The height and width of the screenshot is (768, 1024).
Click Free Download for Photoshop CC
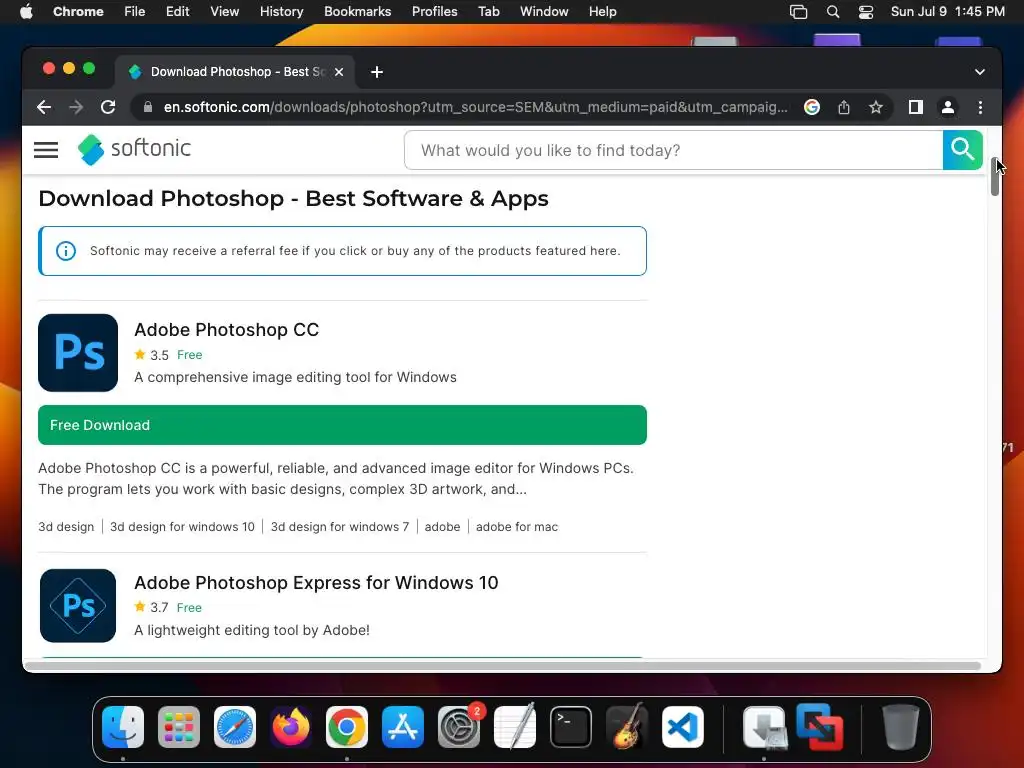pos(342,425)
